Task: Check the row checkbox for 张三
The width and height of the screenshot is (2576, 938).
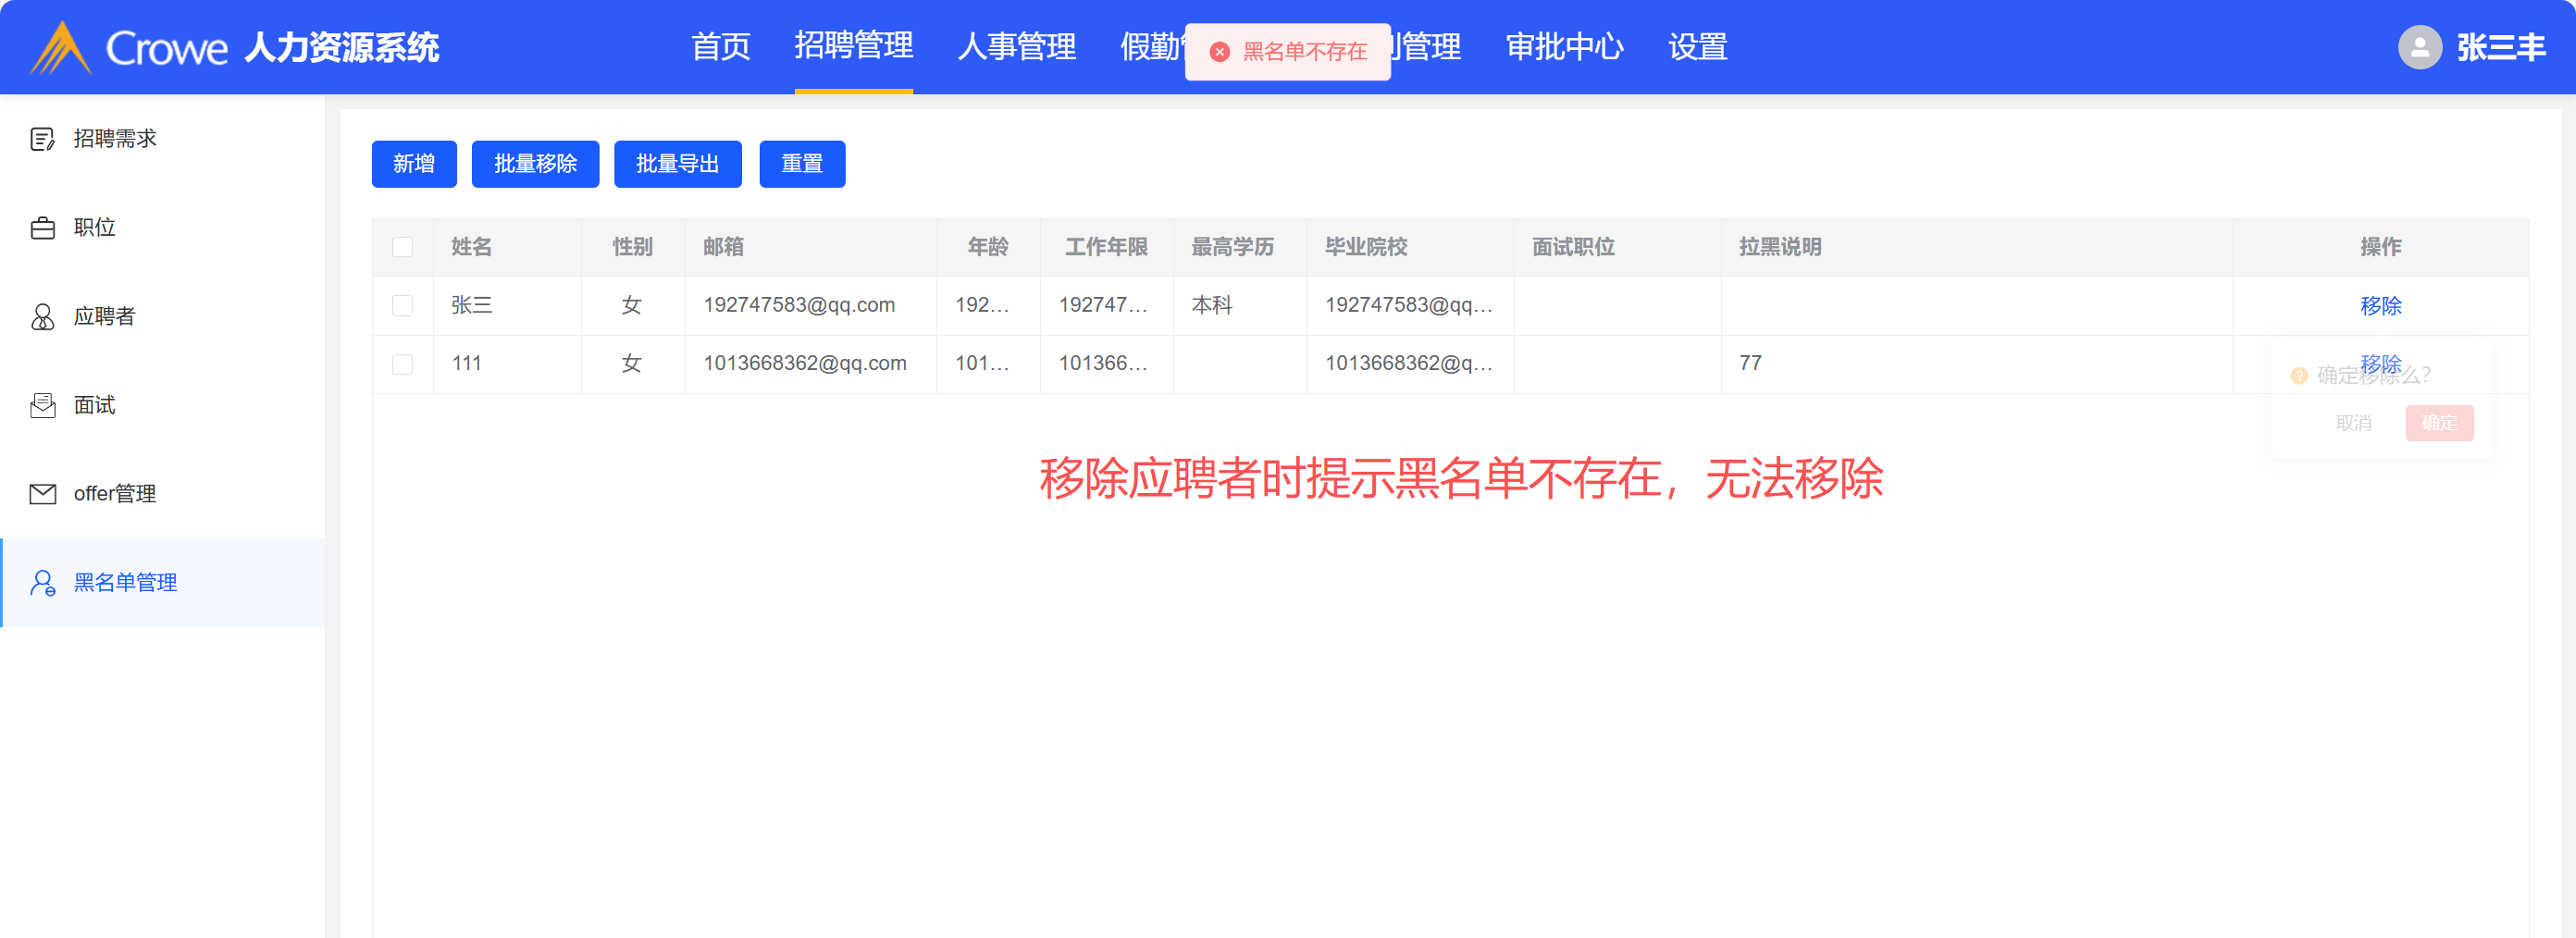Action: click(403, 306)
